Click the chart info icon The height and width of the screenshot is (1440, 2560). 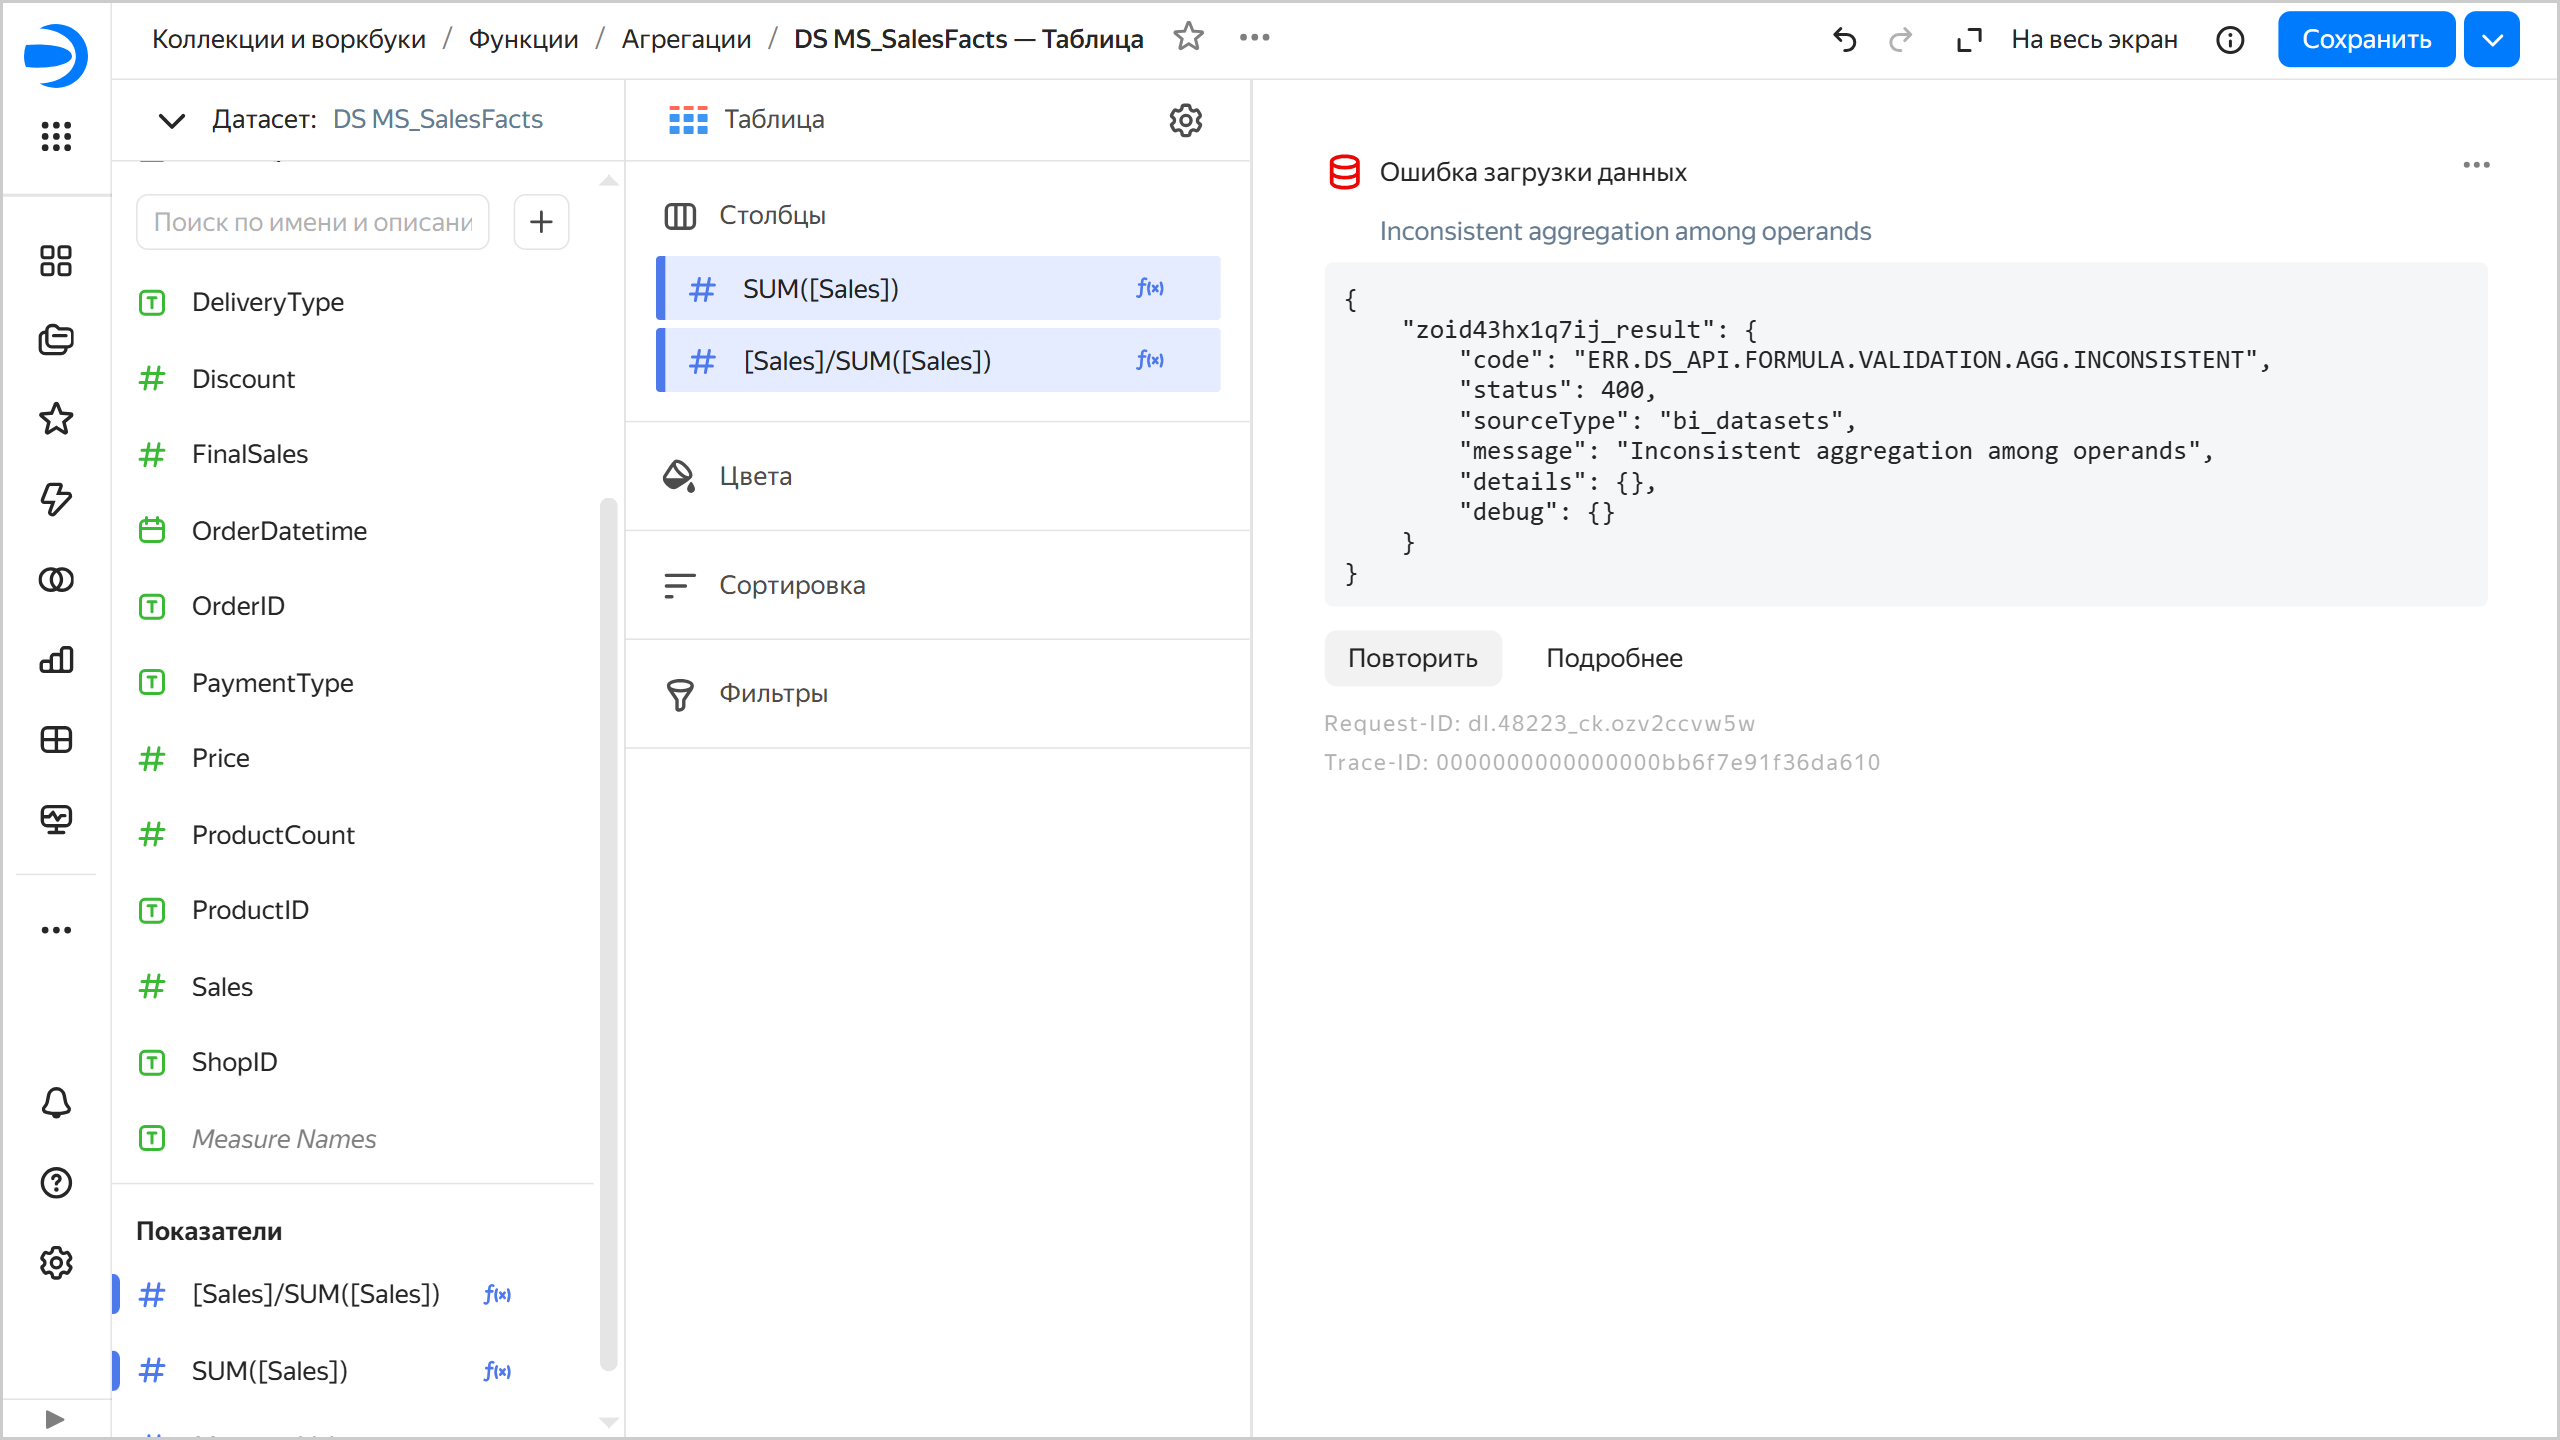coord(2230,40)
